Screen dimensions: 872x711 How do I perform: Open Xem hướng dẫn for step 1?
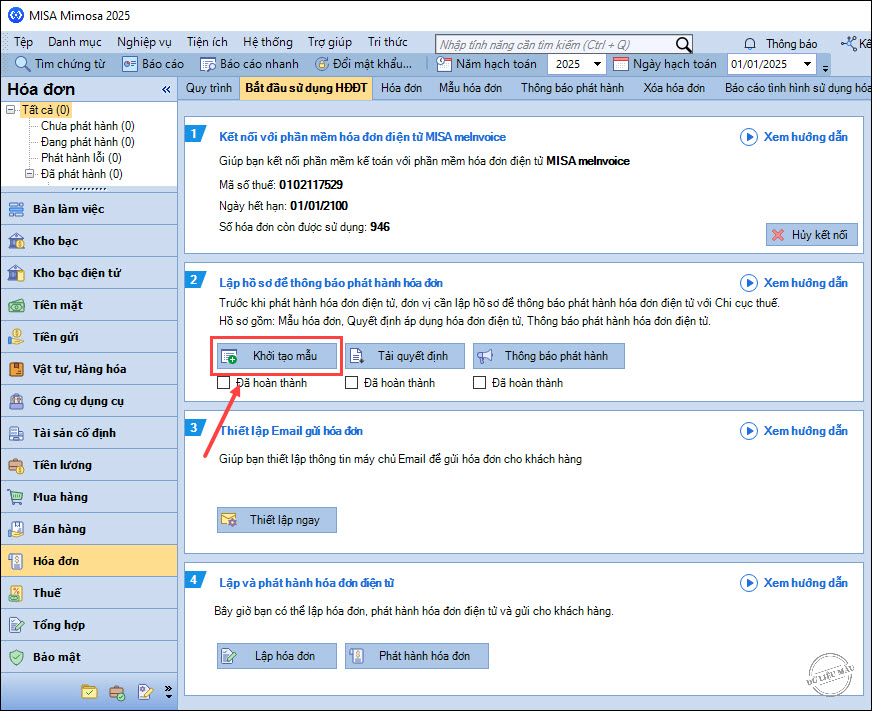tap(794, 137)
